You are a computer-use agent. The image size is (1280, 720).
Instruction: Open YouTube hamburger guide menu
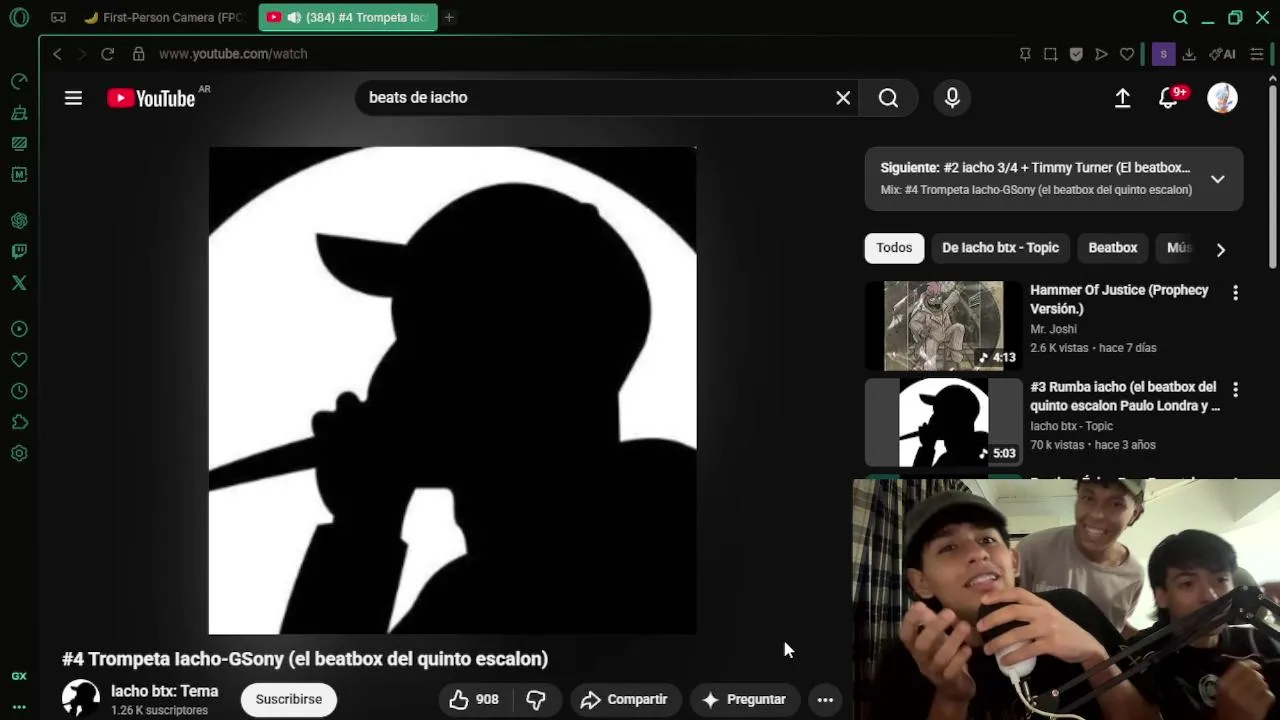coord(73,98)
